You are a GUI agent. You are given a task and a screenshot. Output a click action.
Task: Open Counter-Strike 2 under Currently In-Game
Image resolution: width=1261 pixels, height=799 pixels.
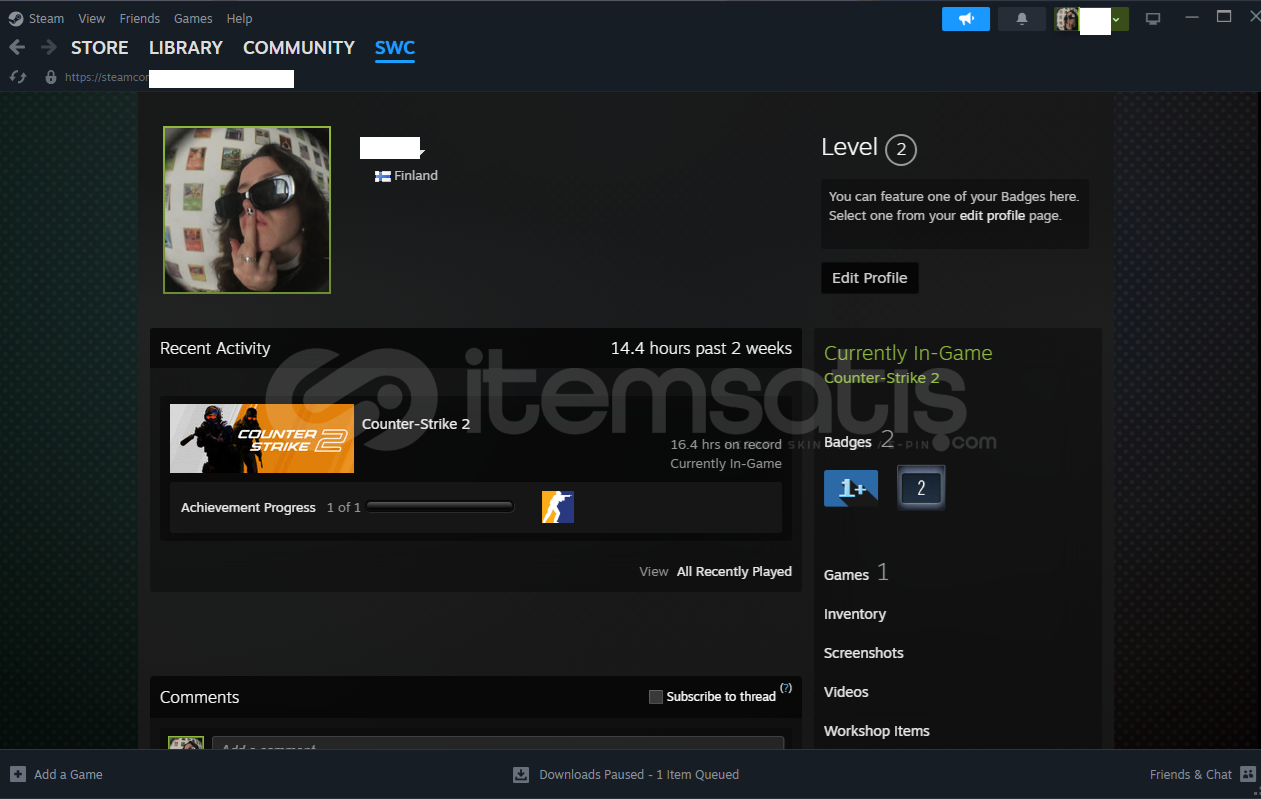pyautogui.click(x=882, y=378)
